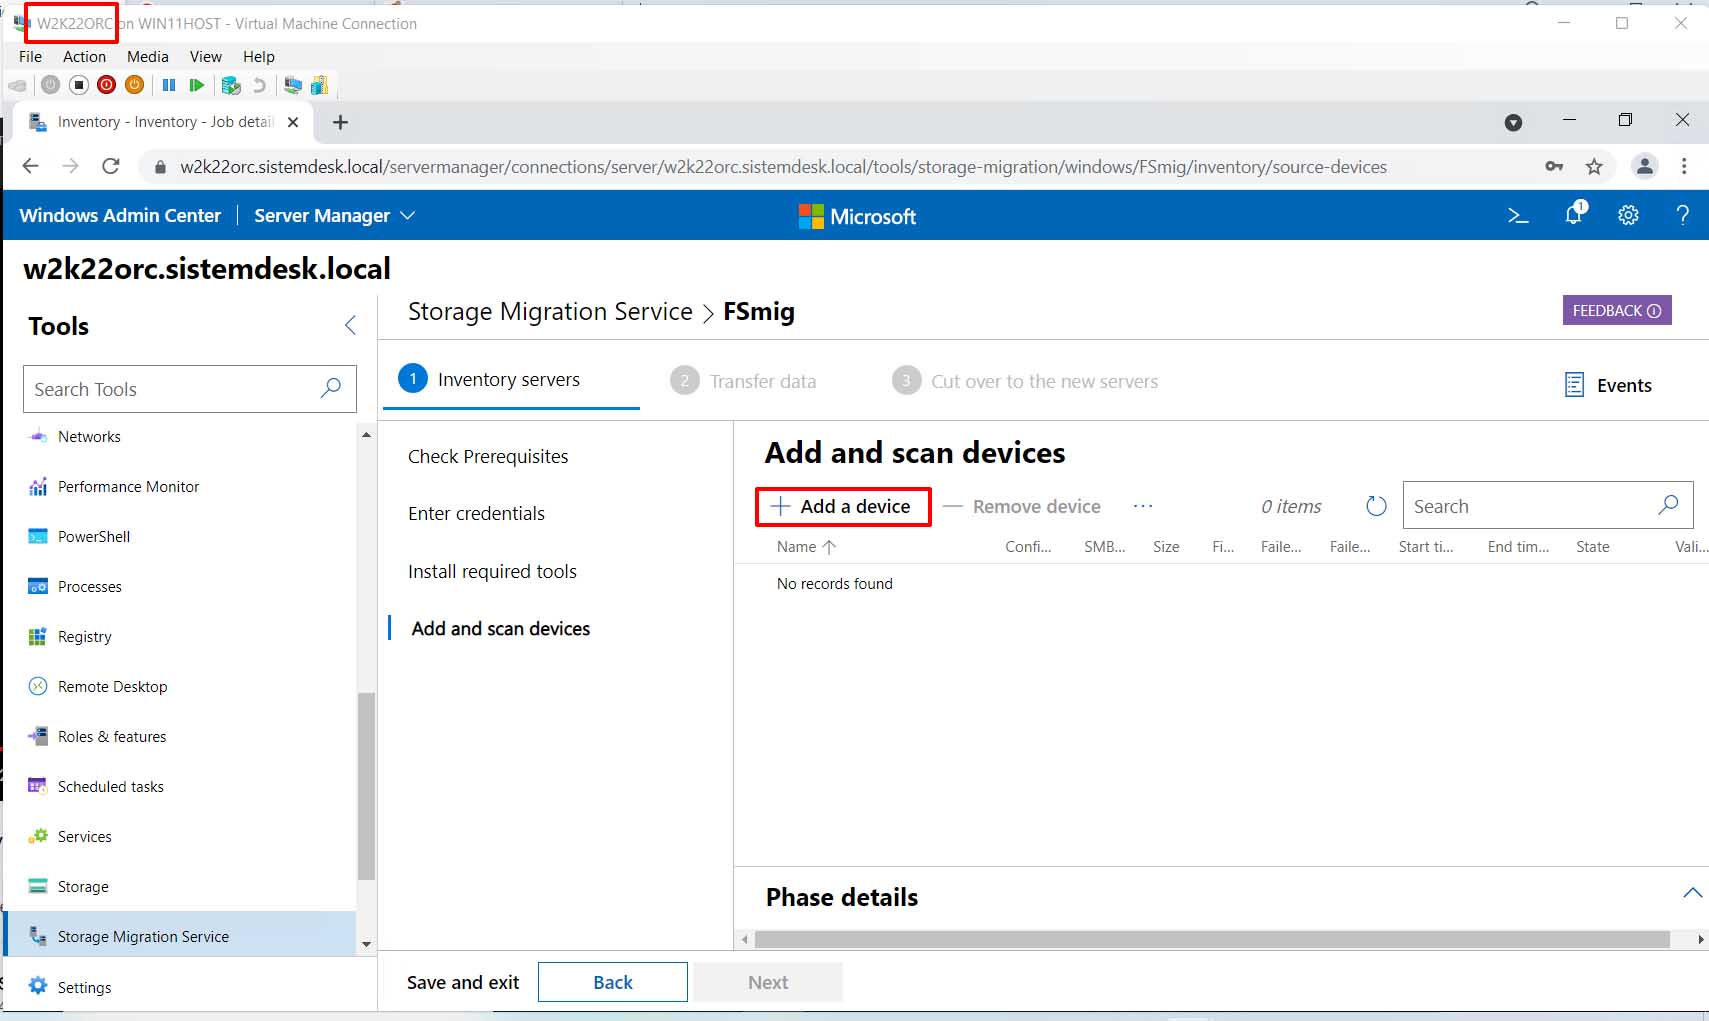
Task: Bookmark this page with the star icon
Action: (1594, 166)
